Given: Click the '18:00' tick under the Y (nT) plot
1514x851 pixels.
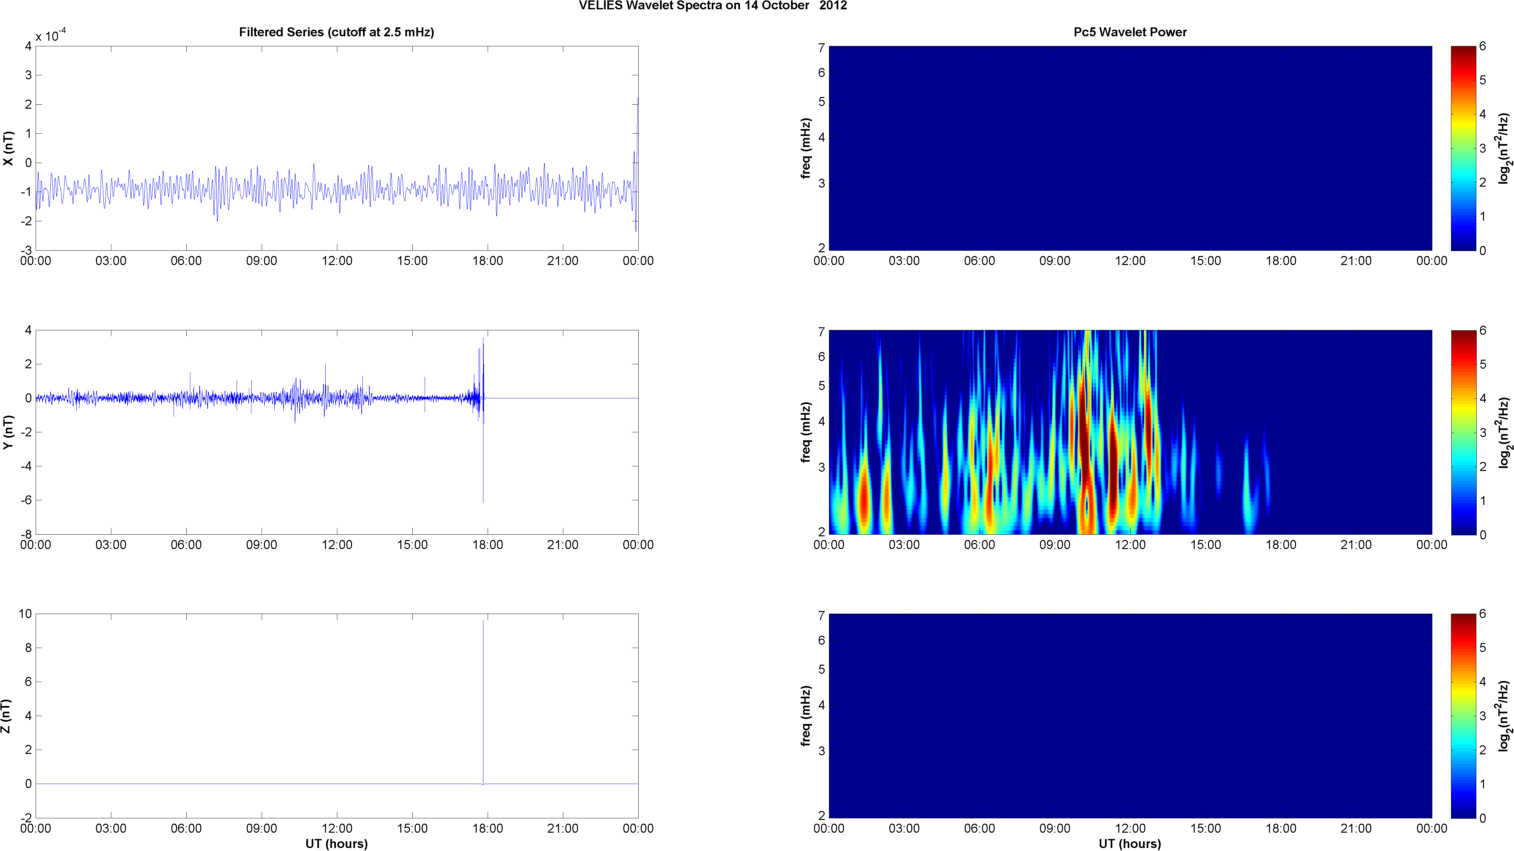Looking at the screenshot, I should coord(487,545).
